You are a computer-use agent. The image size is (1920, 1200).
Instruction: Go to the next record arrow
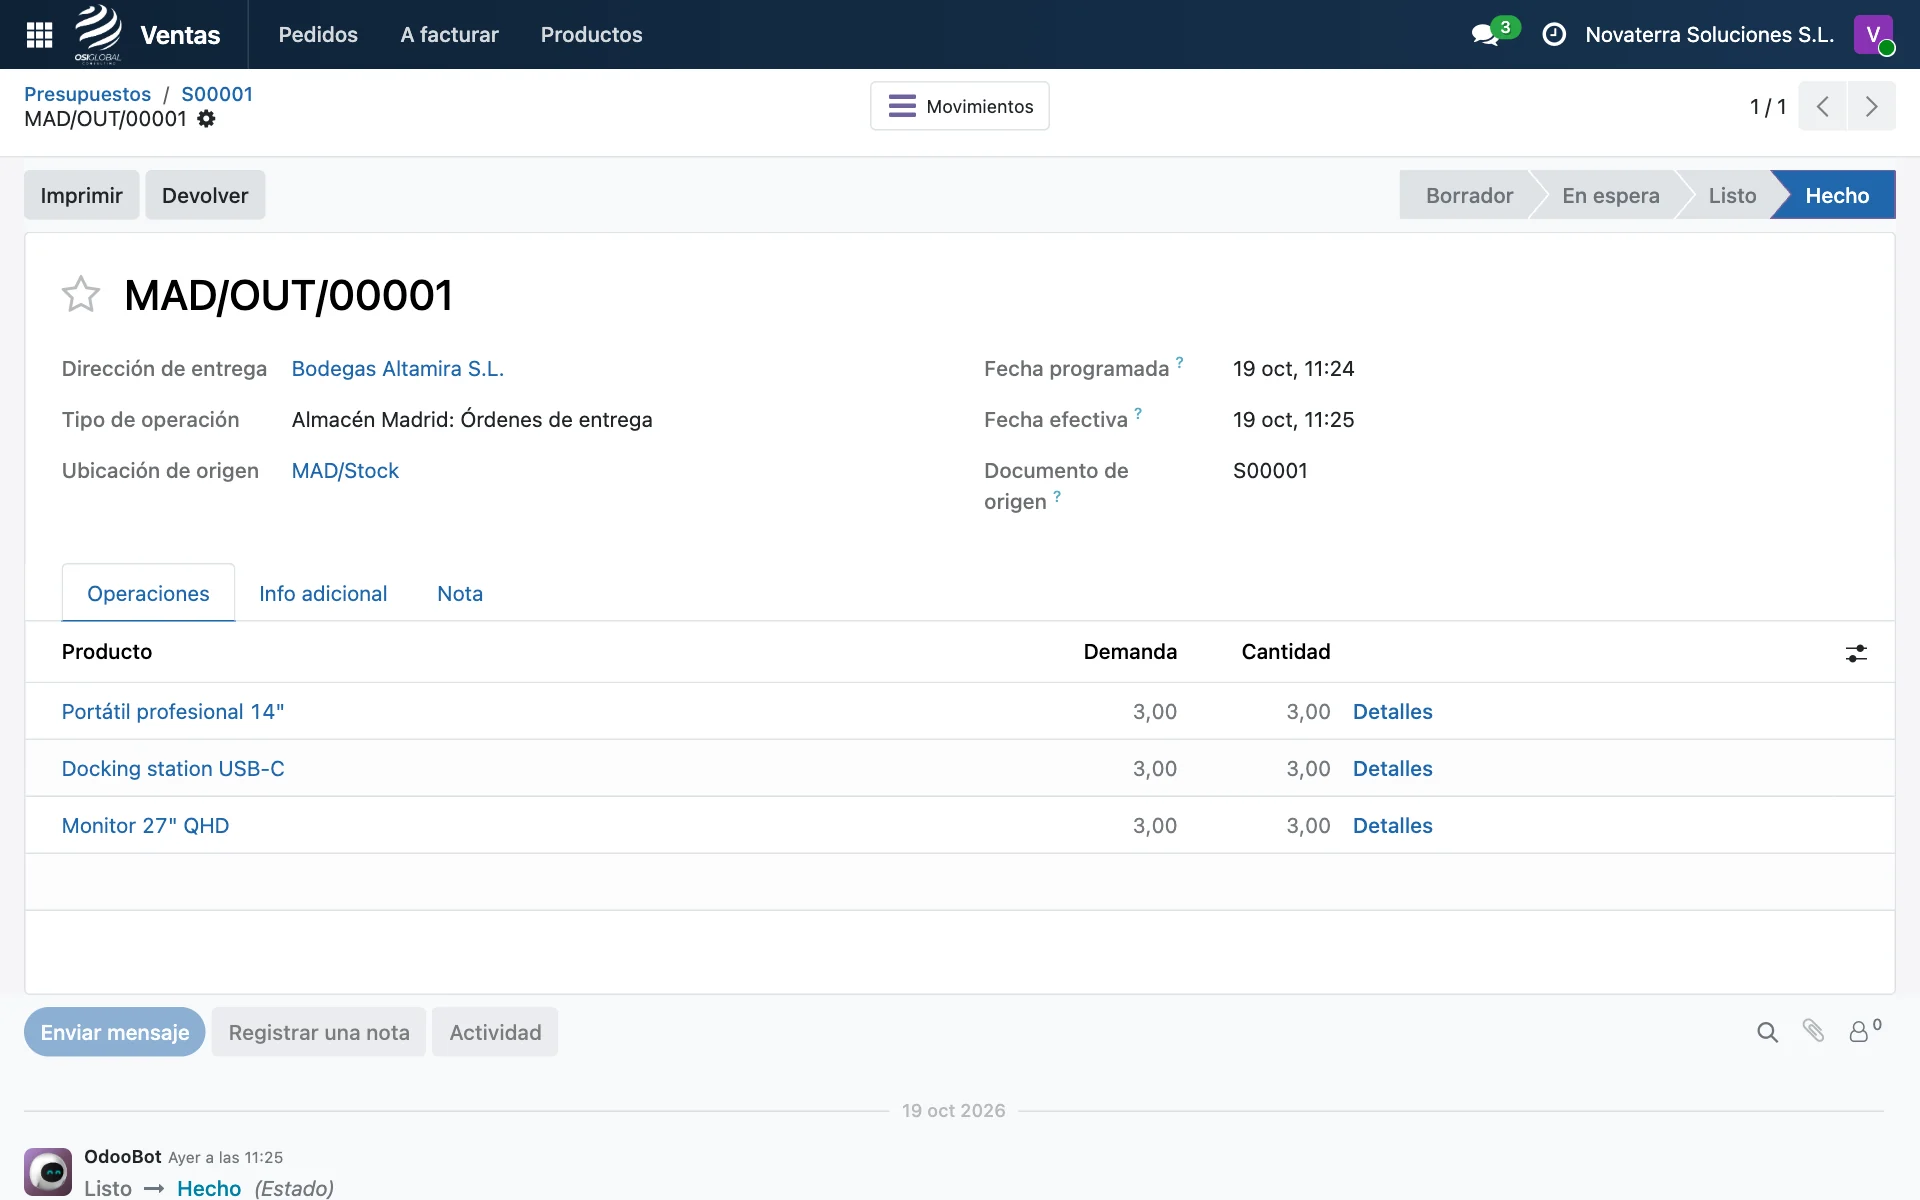(x=1871, y=106)
